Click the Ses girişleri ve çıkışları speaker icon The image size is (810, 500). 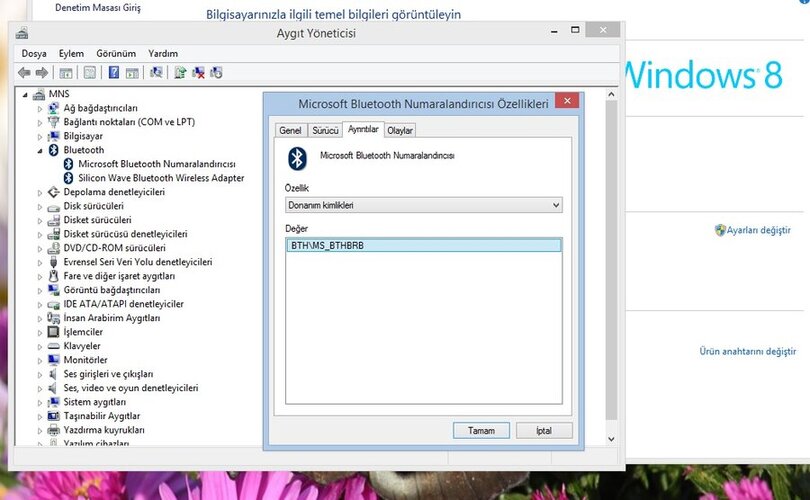pyautogui.click(x=53, y=373)
